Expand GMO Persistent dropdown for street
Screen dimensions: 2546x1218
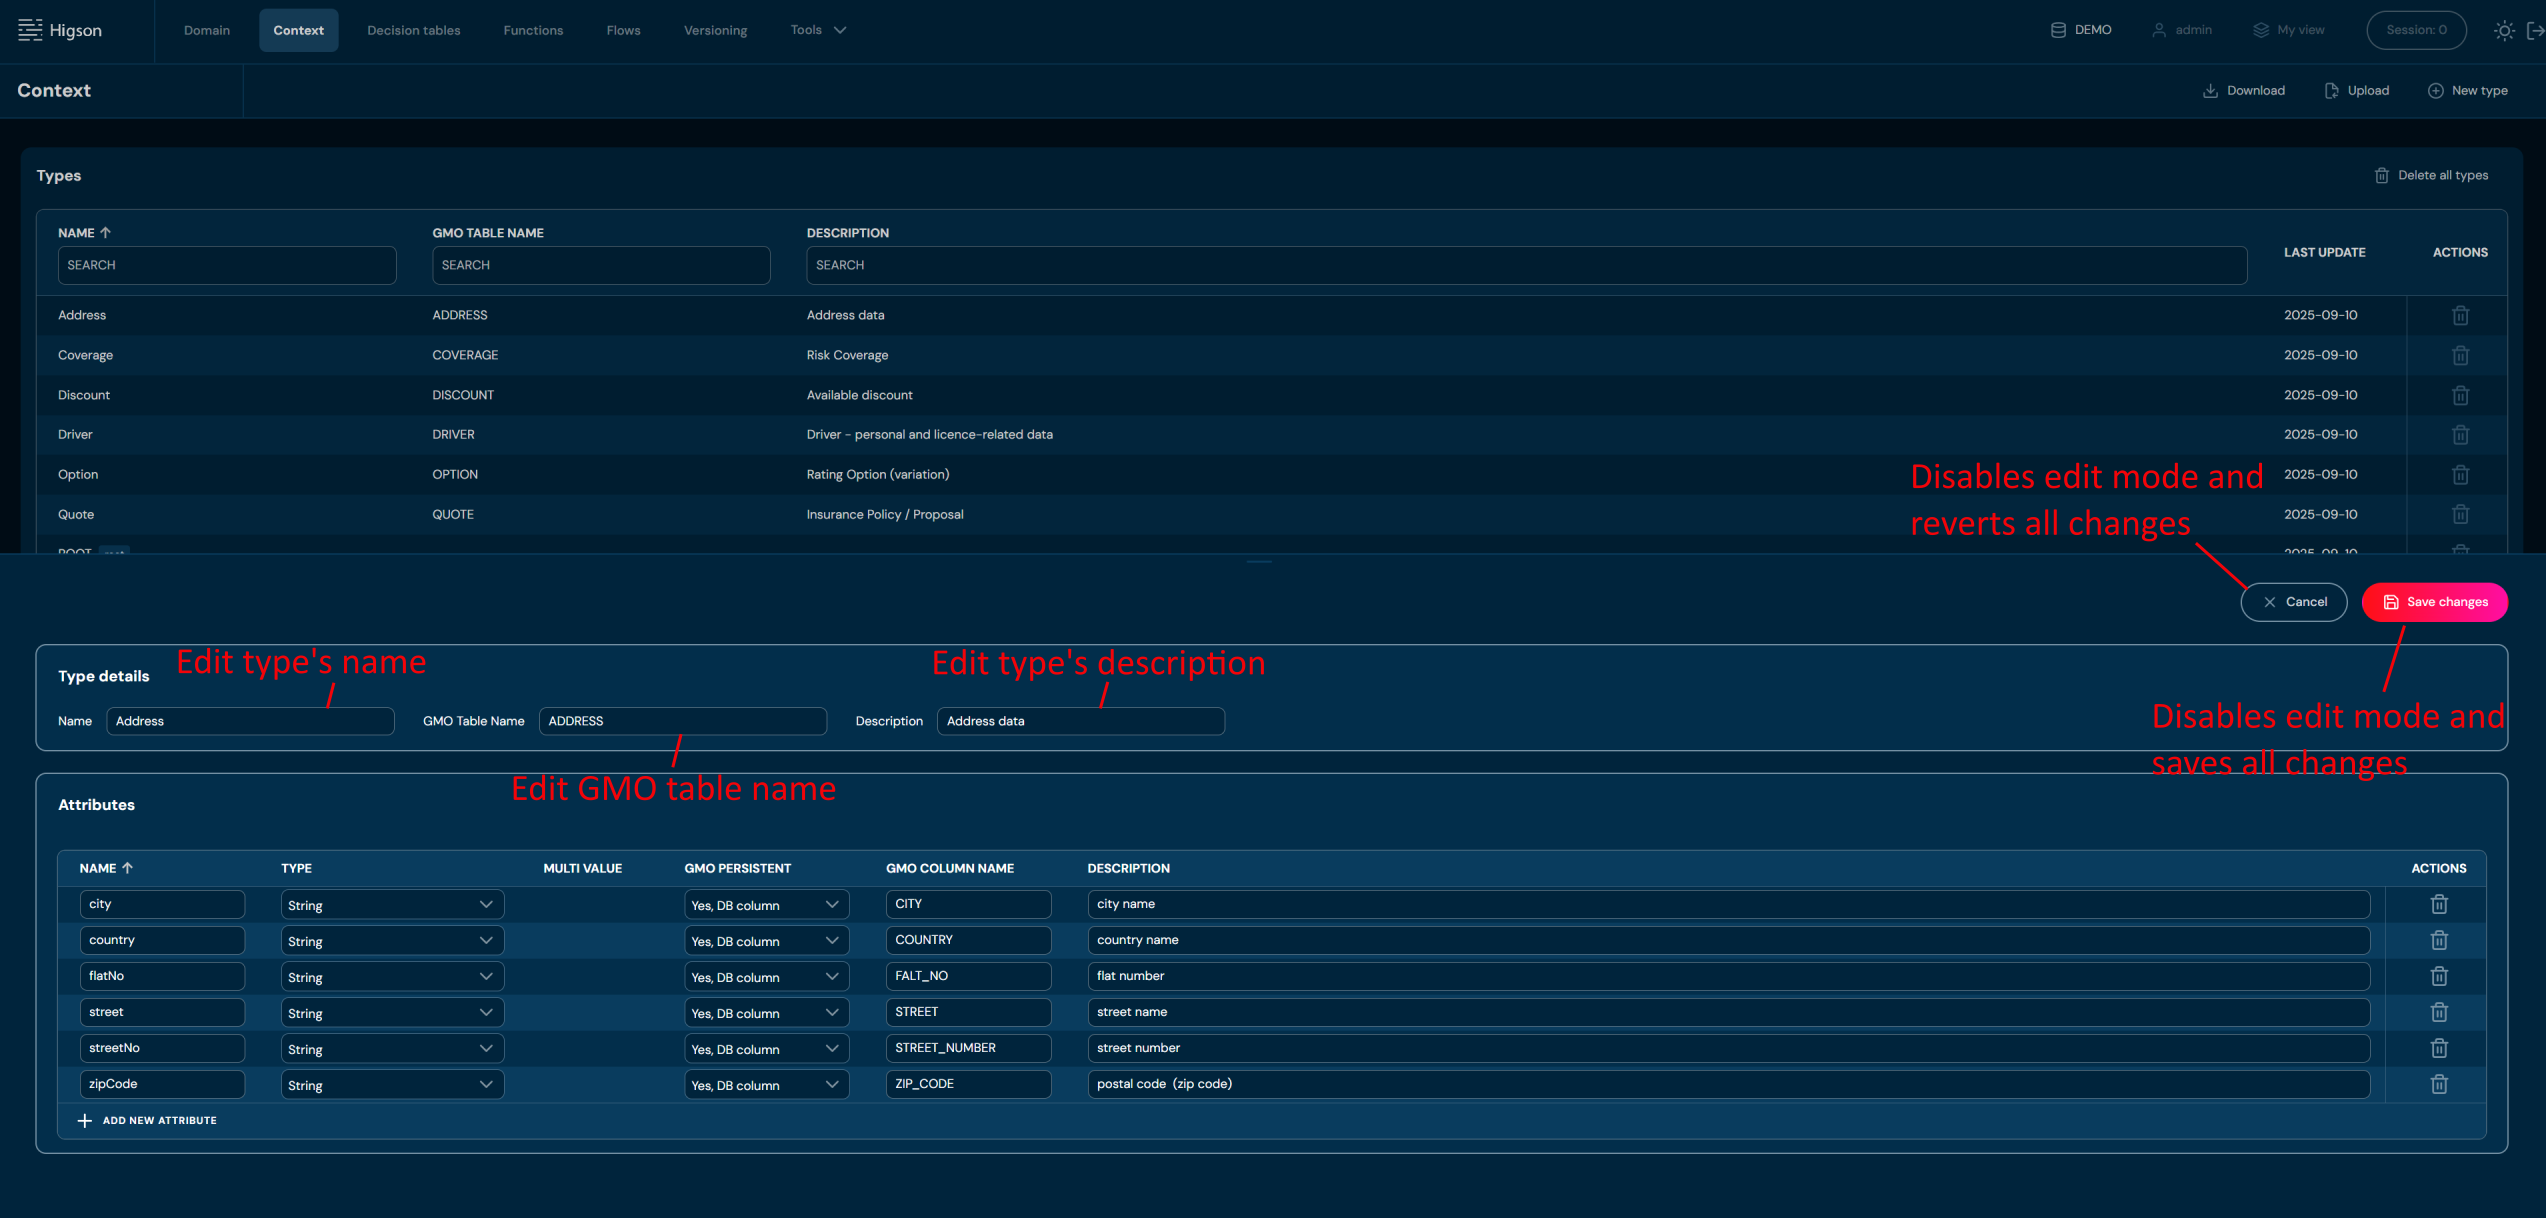tap(766, 1013)
